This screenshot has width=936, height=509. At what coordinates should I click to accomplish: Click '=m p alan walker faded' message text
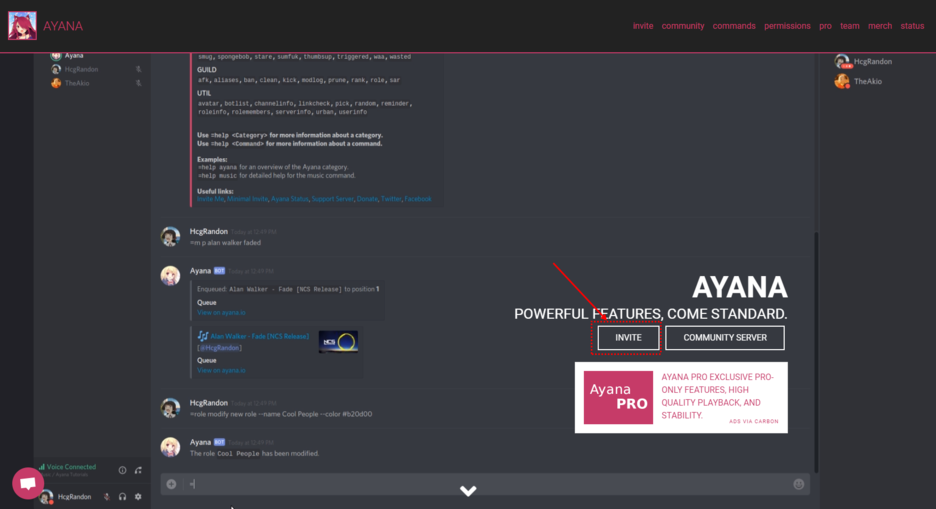[225, 243]
